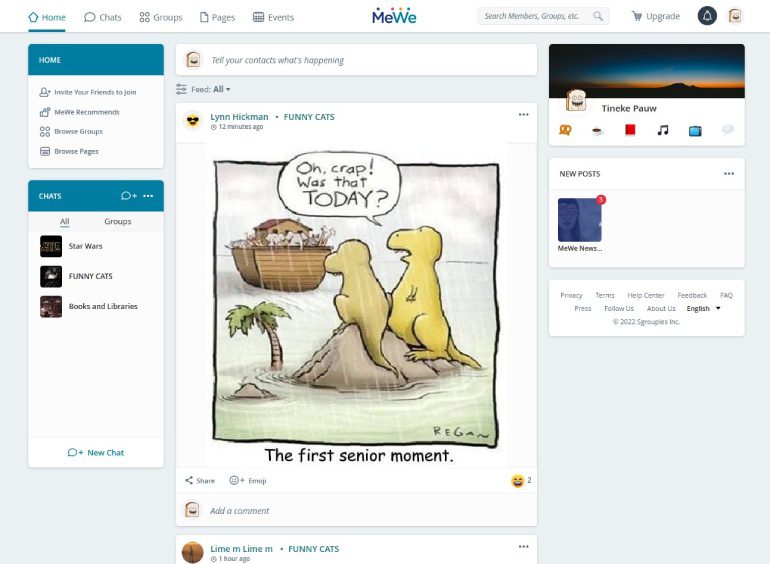Click Browse Pages in sidebar
This screenshot has width=770, height=564.
click(x=69, y=151)
